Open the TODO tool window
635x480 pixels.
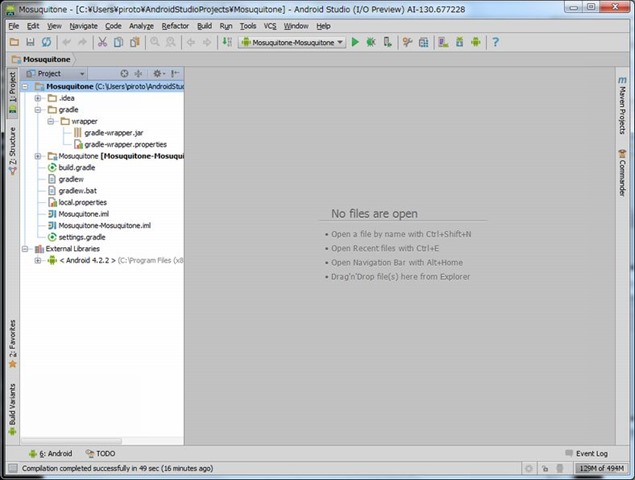101,453
